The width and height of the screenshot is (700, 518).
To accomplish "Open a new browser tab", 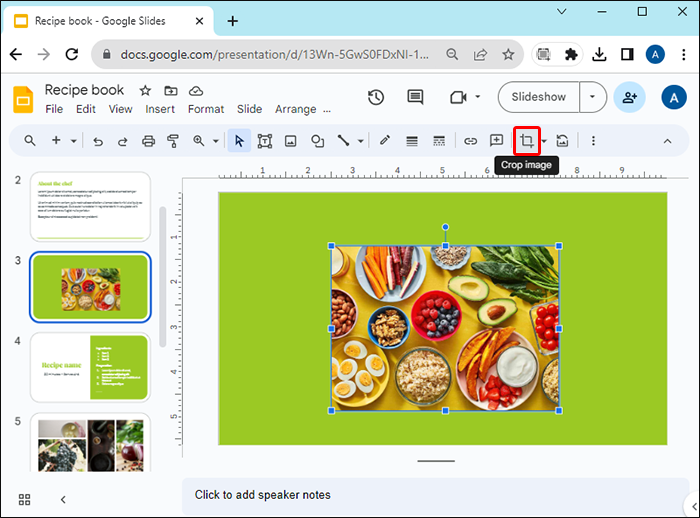I will pos(233,21).
